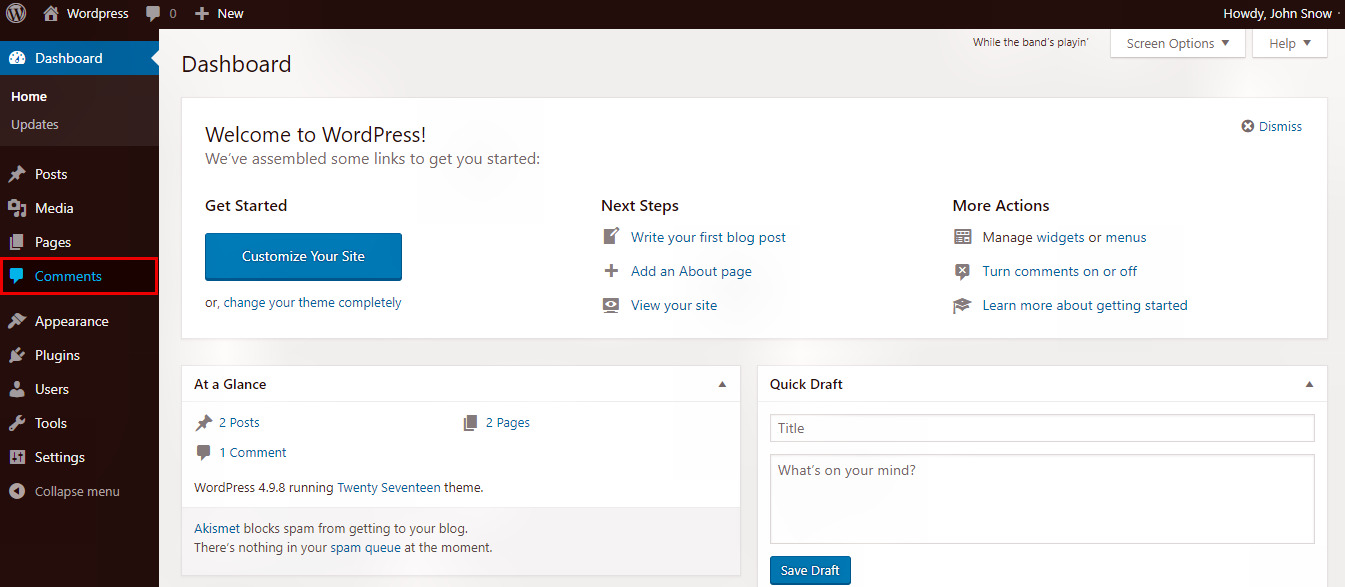This screenshot has width=1345, height=587.
Task: Open the Users menu item
Action: coord(79,389)
